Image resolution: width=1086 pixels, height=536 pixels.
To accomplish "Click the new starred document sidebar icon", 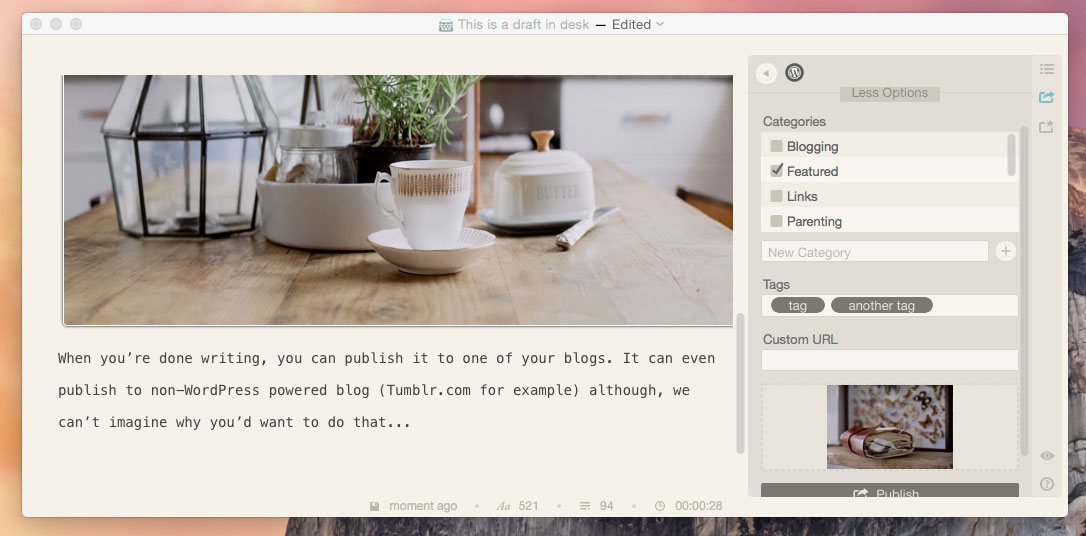I will click(x=1047, y=127).
